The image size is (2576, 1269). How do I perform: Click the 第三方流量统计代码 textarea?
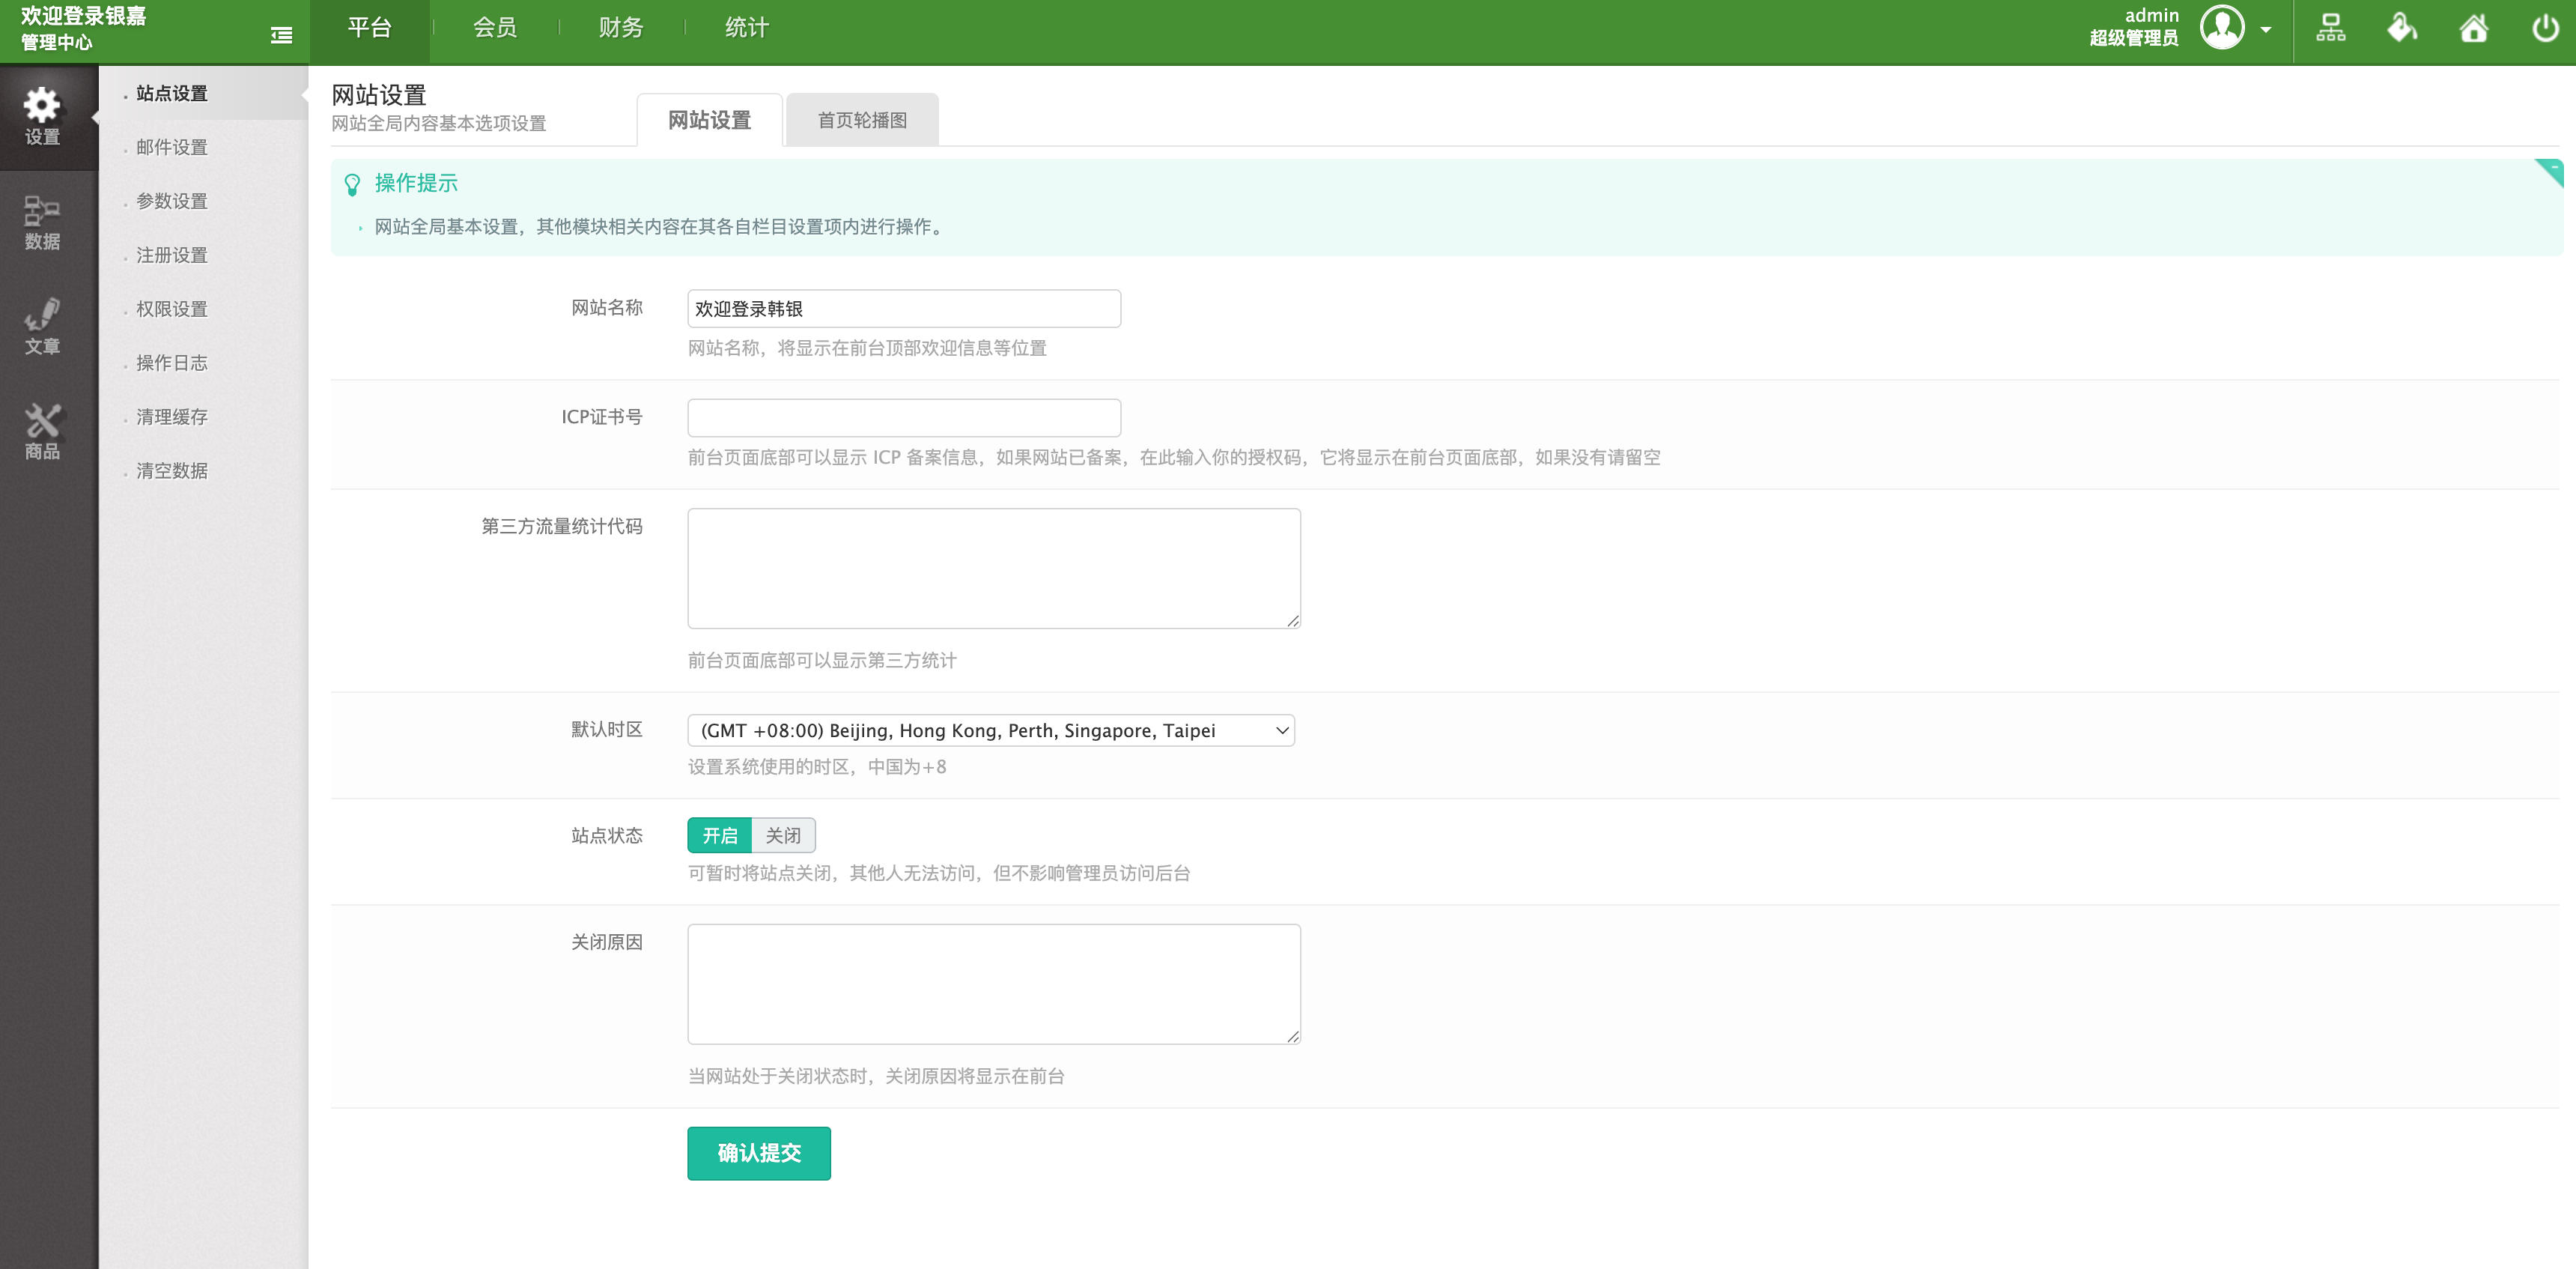[994, 568]
